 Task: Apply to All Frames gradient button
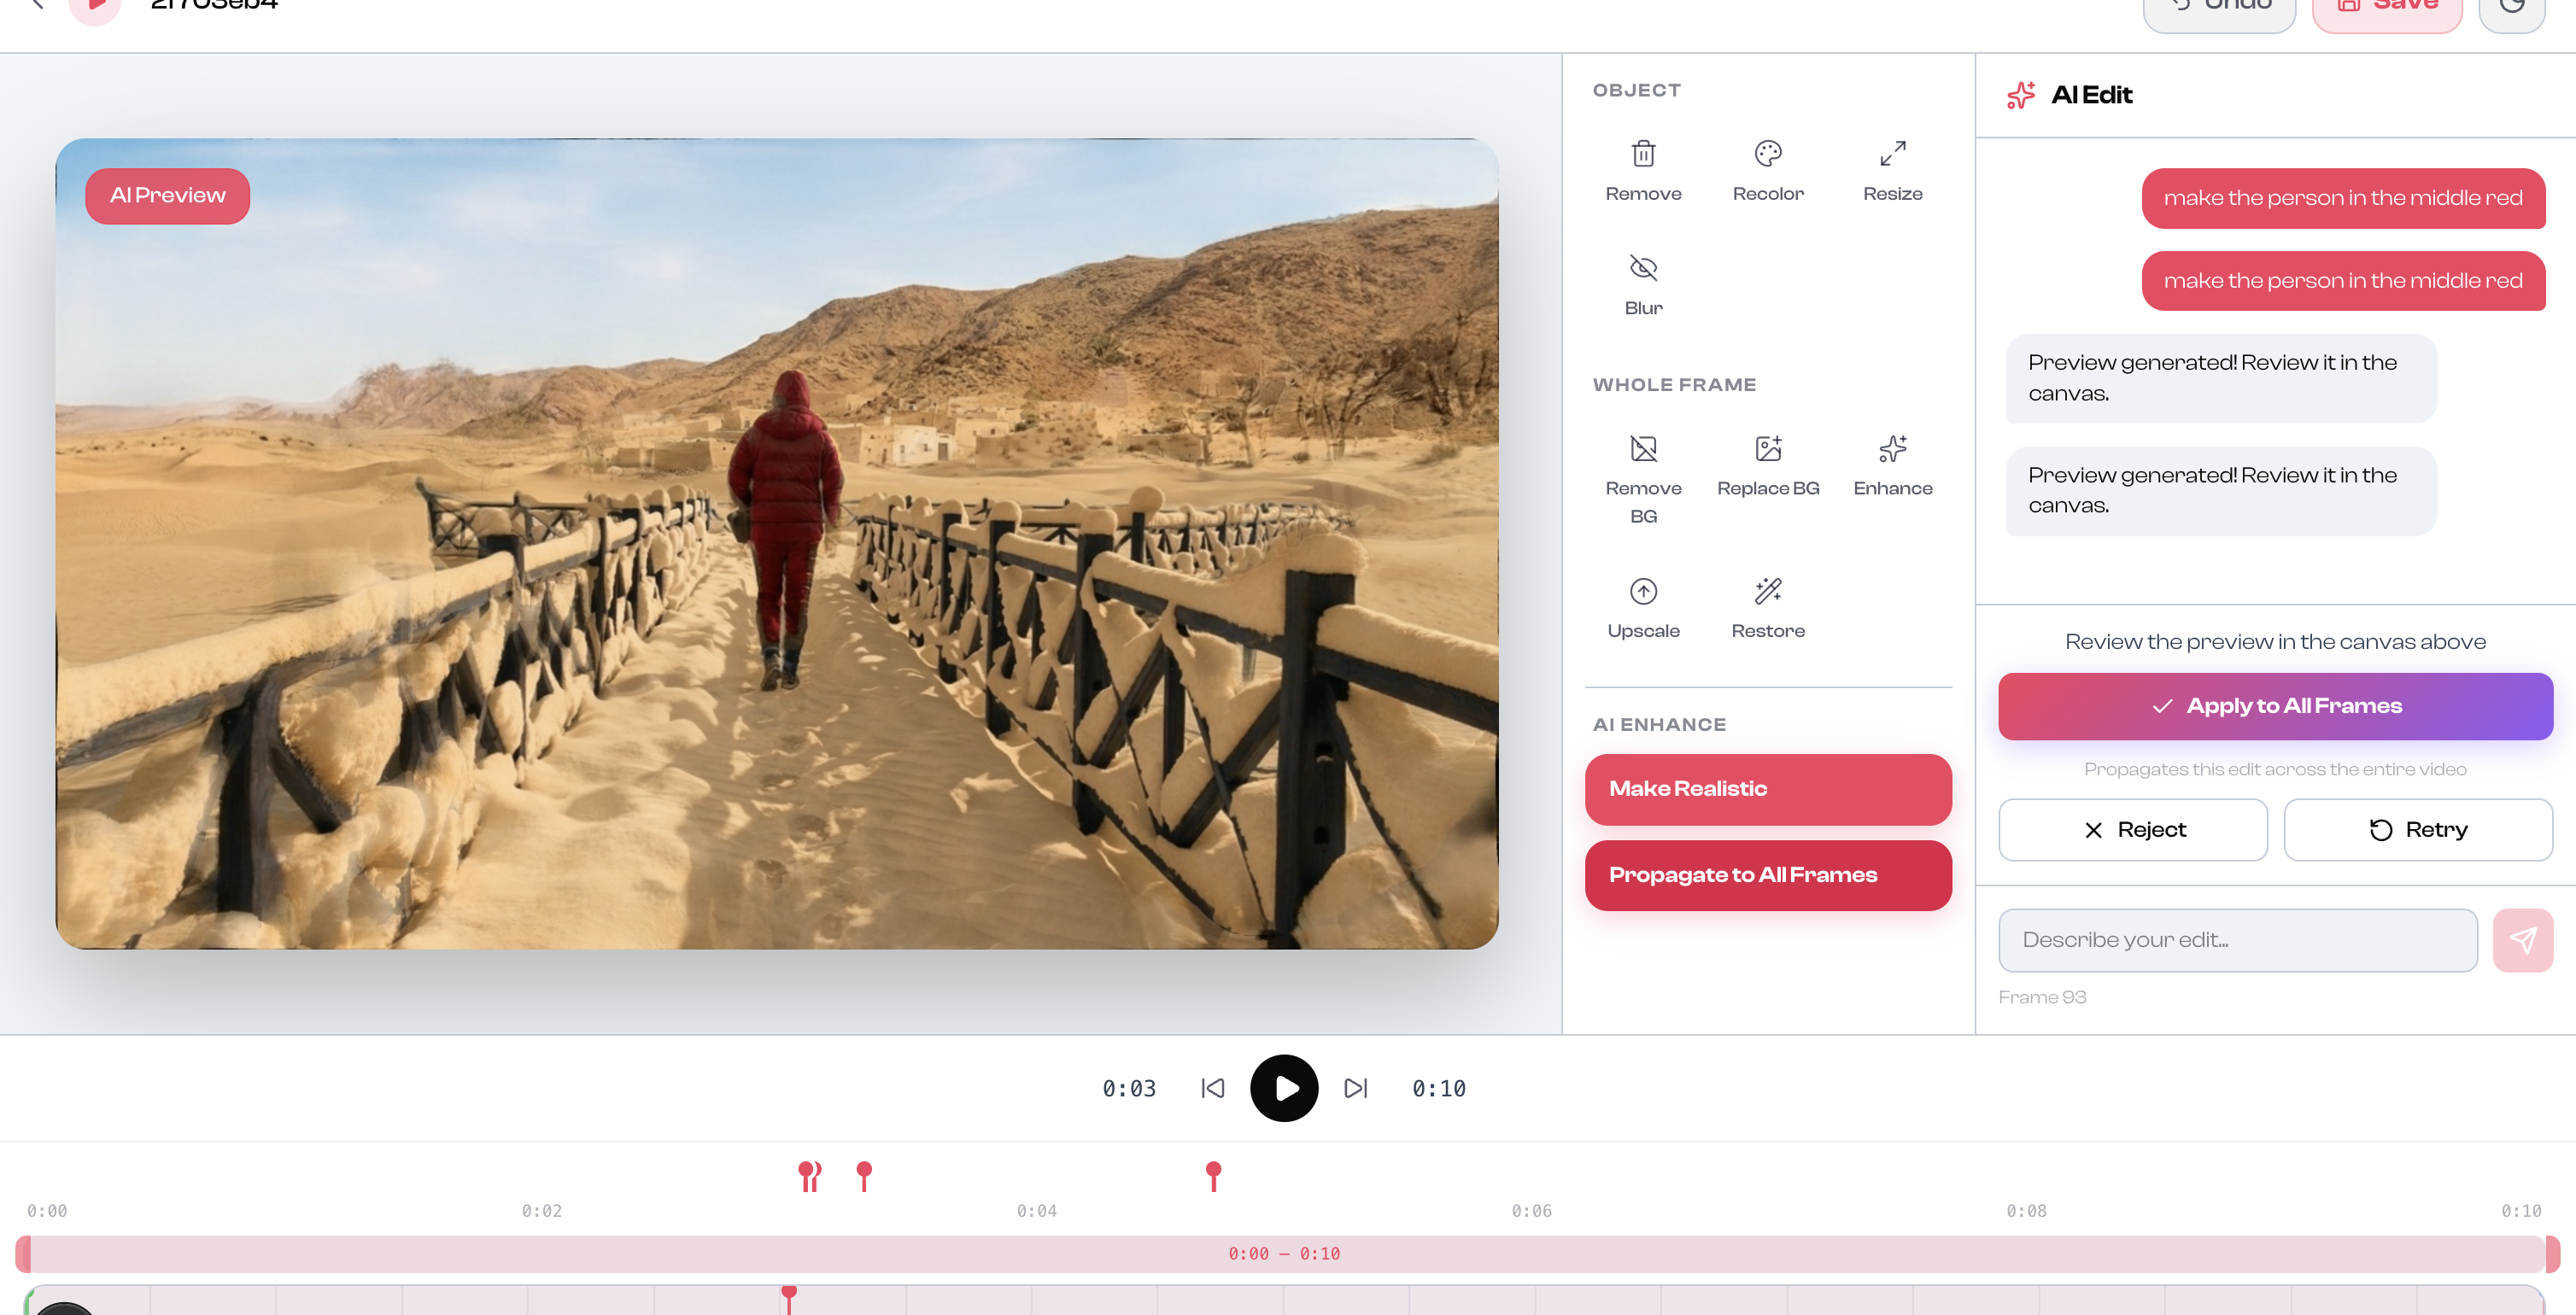point(2274,706)
